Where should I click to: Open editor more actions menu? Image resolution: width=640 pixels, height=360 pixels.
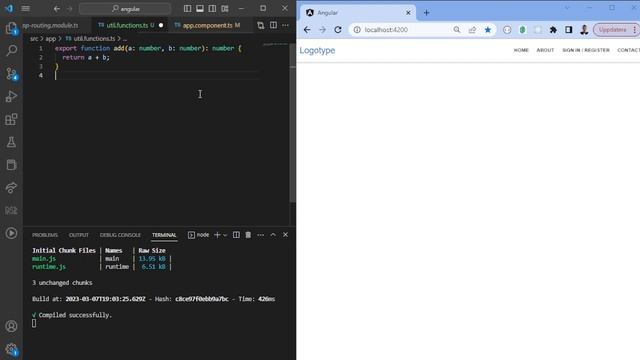[285, 25]
